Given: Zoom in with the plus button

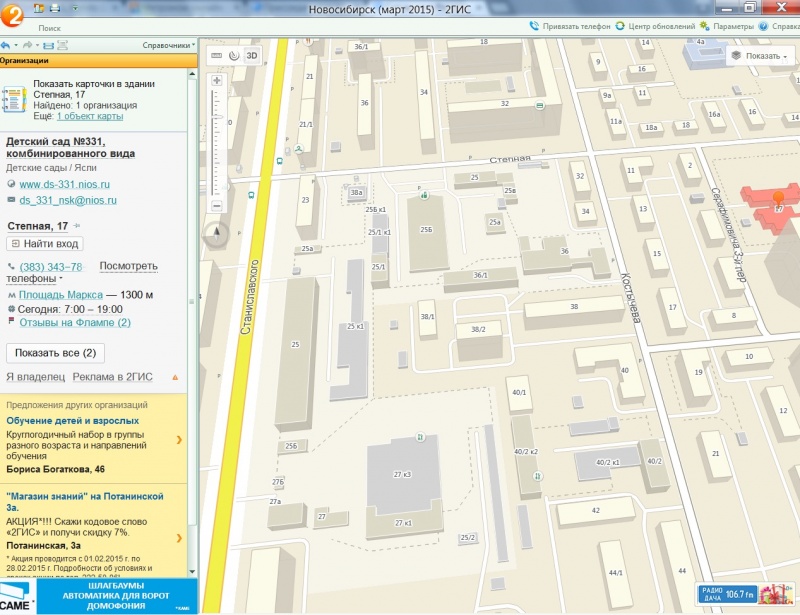Looking at the screenshot, I should tap(217, 81).
